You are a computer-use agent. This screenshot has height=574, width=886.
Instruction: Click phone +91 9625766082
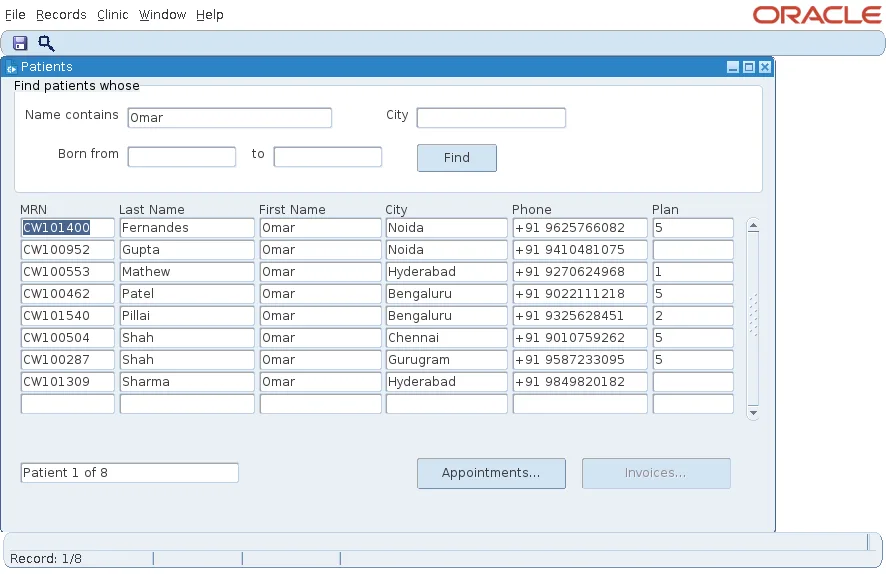tap(580, 228)
